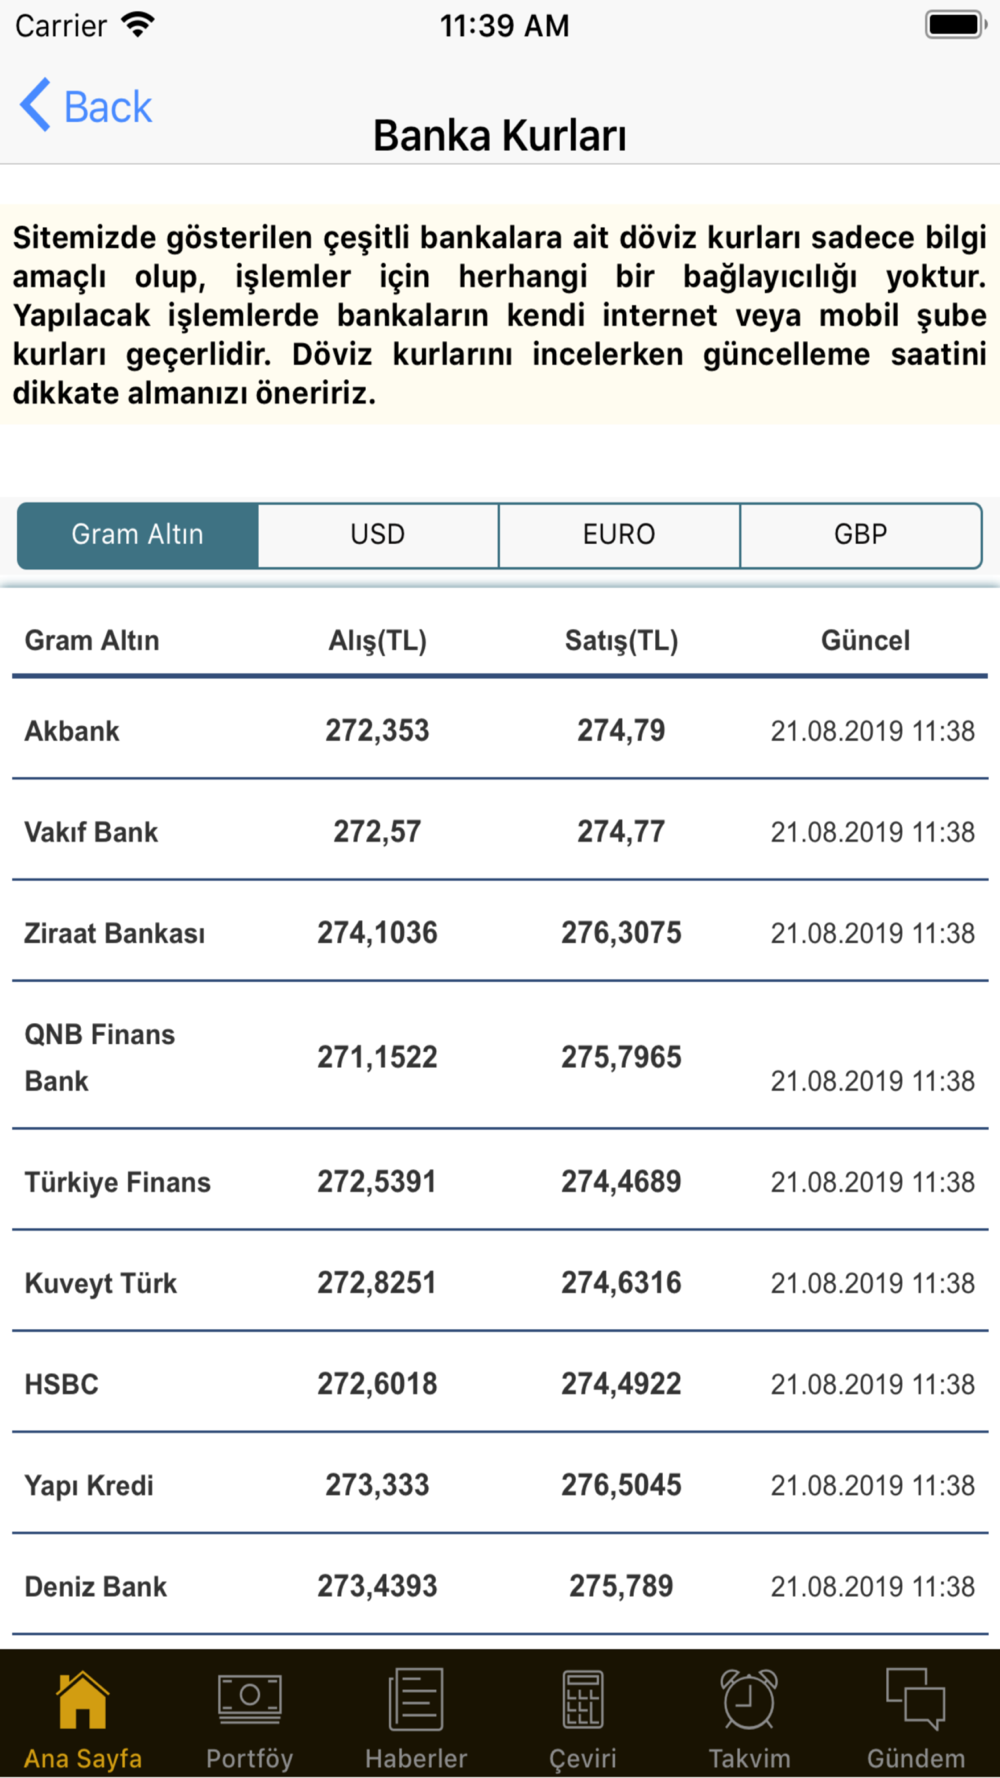This screenshot has width=1000, height=1778.
Task: Switch to the USD segment
Action: pyautogui.click(x=378, y=535)
